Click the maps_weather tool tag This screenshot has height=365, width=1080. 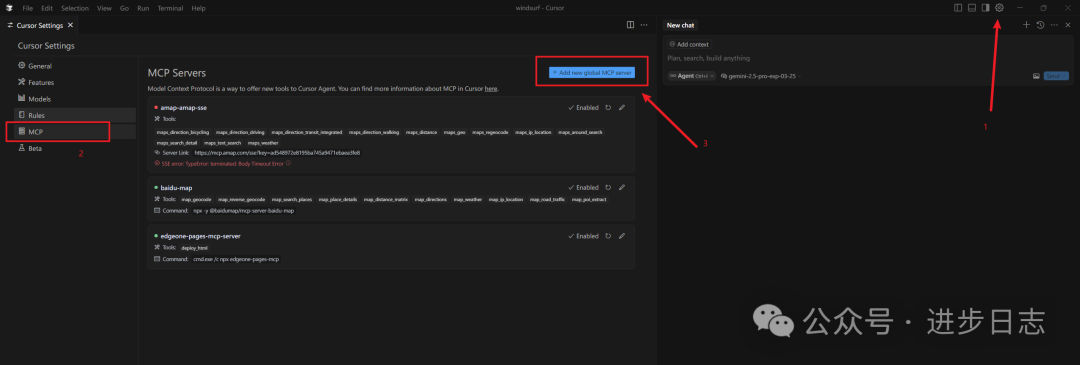click(x=263, y=143)
